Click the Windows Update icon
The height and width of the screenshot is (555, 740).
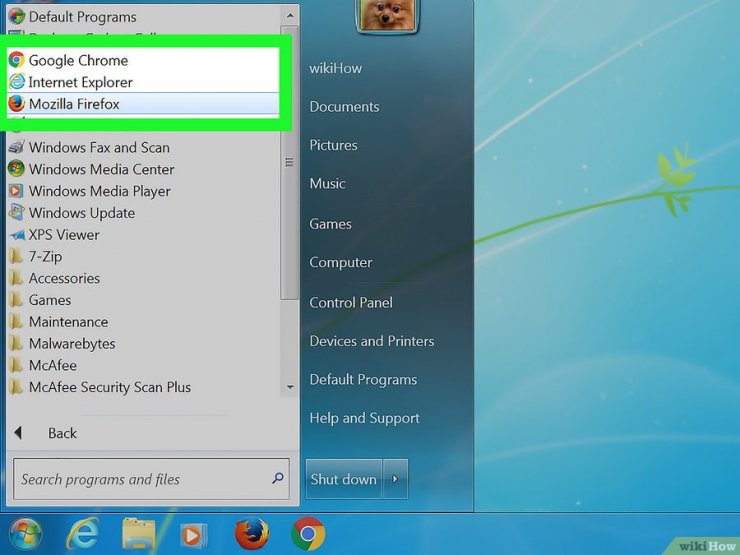pyautogui.click(x=17, y=212)
